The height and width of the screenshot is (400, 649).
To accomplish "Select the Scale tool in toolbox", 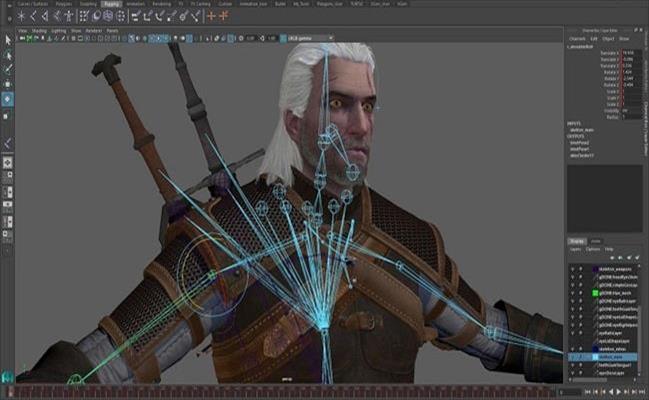I will [6, 116].
